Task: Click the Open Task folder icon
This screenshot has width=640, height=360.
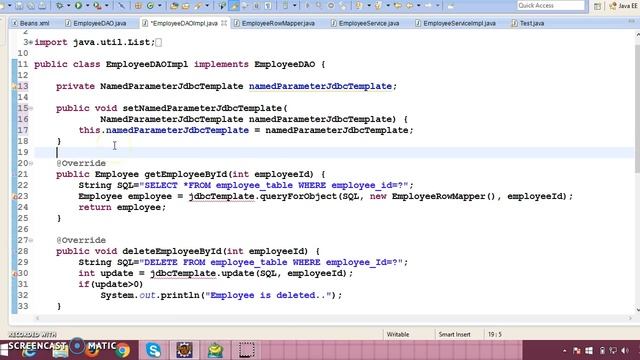Action: click(186, 6)
